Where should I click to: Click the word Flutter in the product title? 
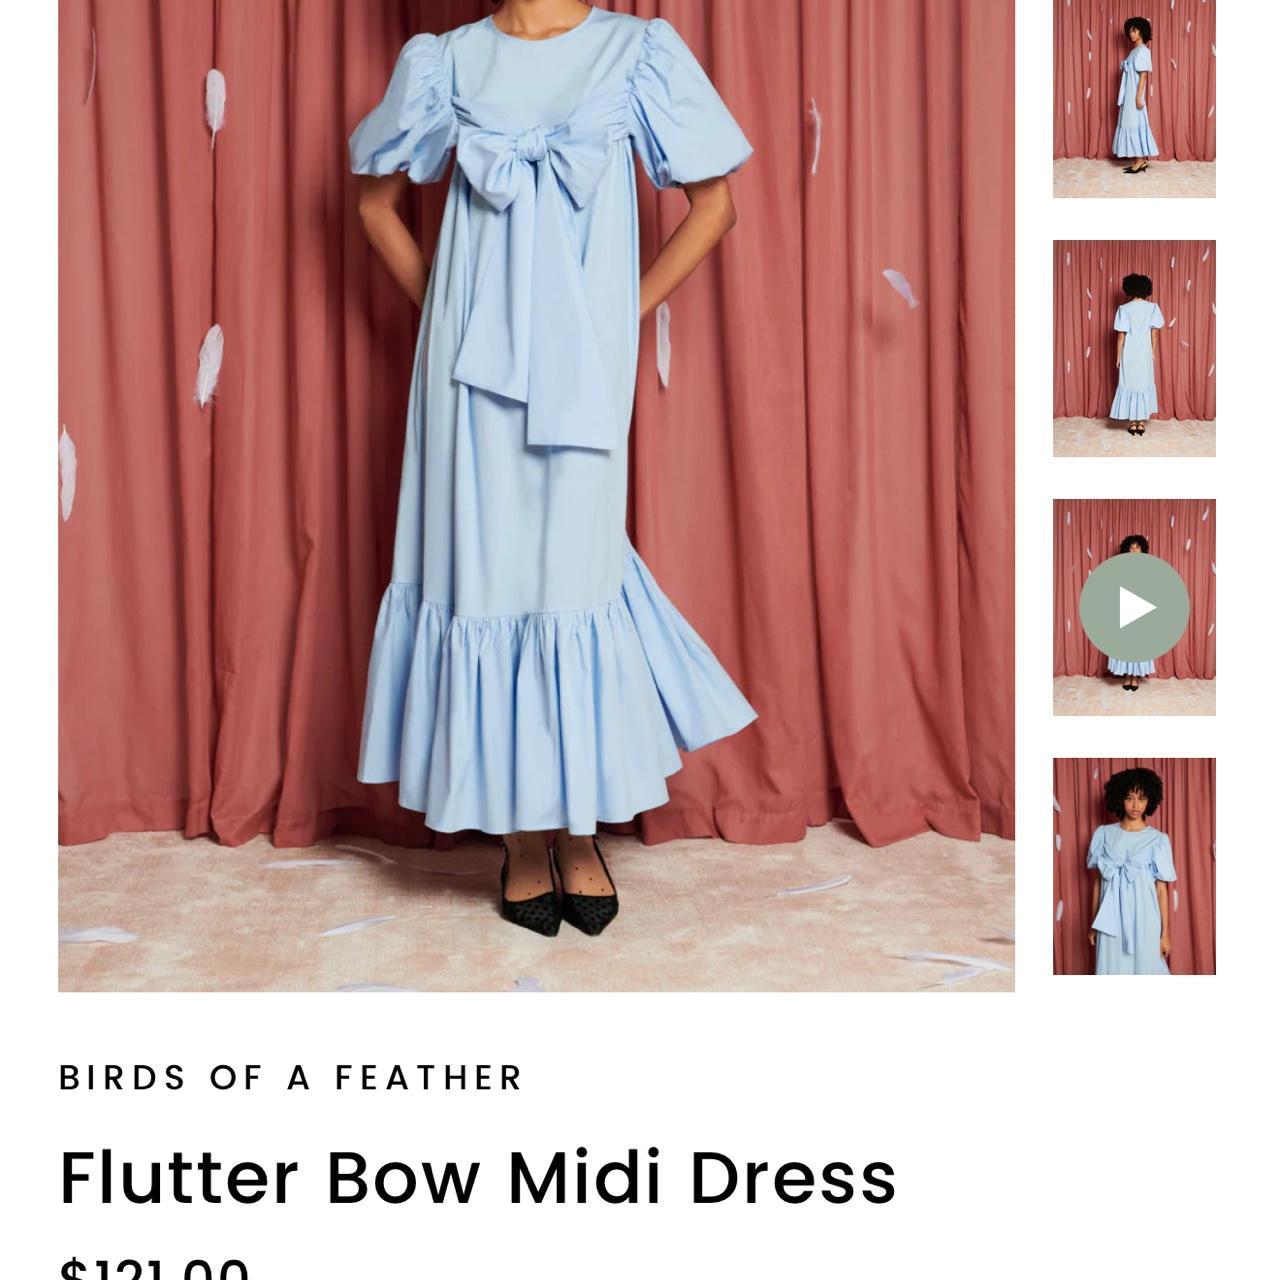(x=179, y=1177)
